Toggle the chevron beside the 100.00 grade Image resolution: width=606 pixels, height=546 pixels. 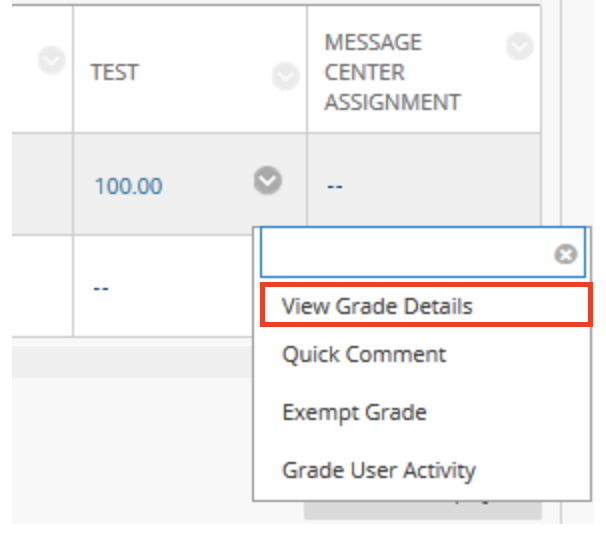point(267,181)
